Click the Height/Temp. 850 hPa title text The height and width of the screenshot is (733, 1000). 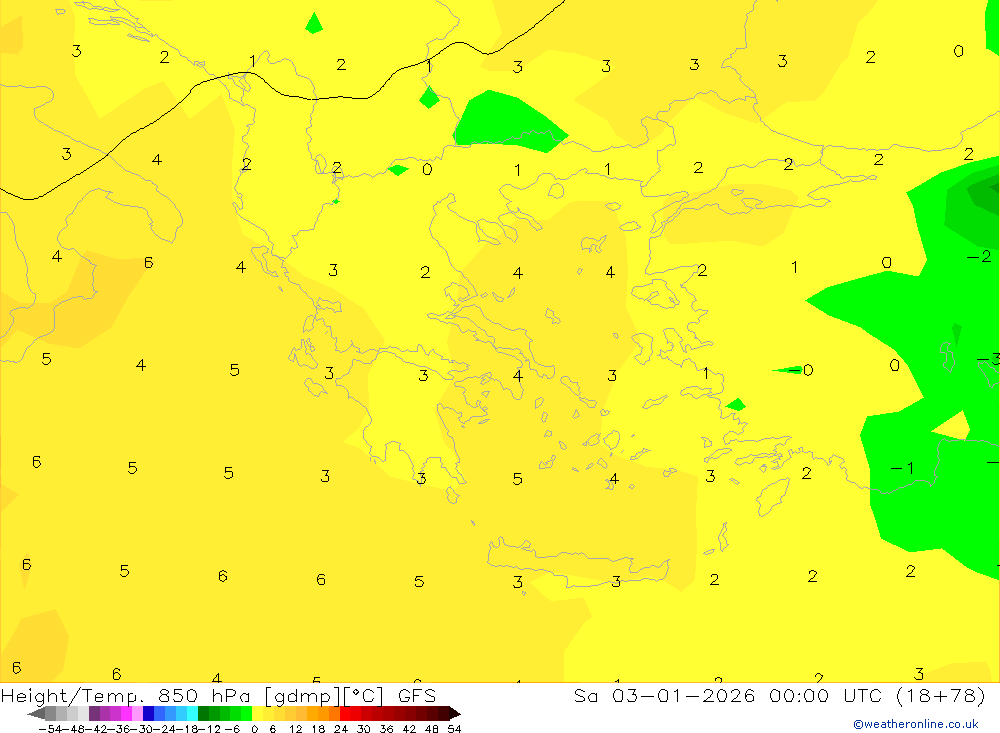126,696
